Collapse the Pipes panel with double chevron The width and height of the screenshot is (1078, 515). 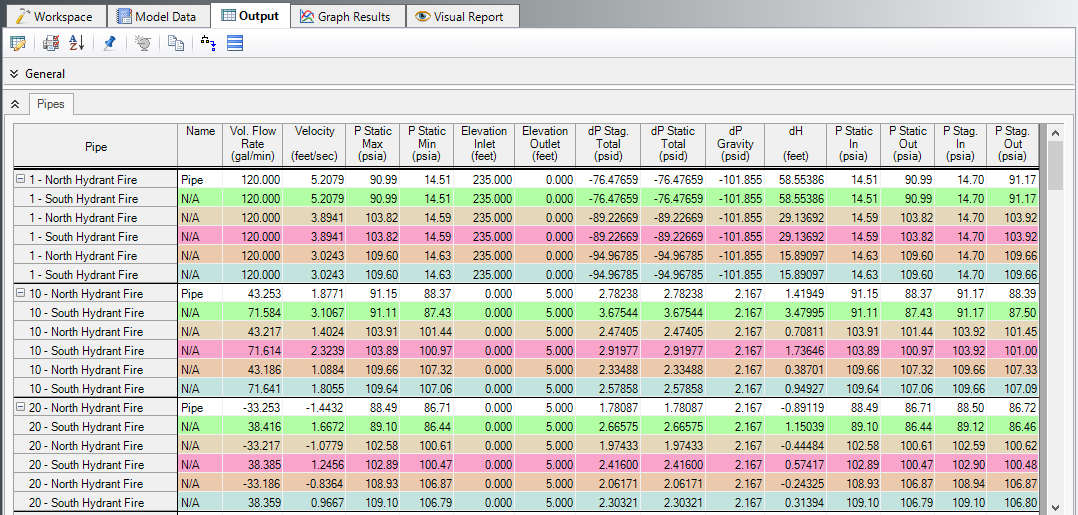click(14, 104)
